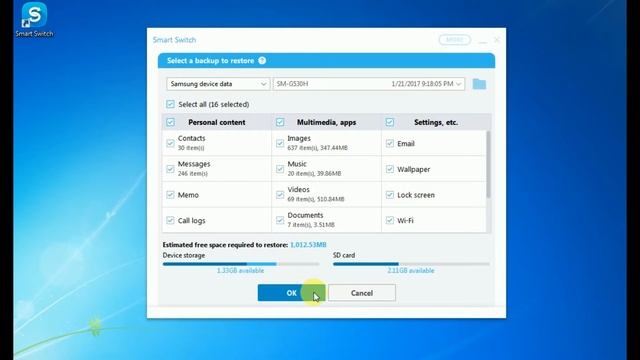Uncheck the Videos checkbox

click(x=280, y=195)
